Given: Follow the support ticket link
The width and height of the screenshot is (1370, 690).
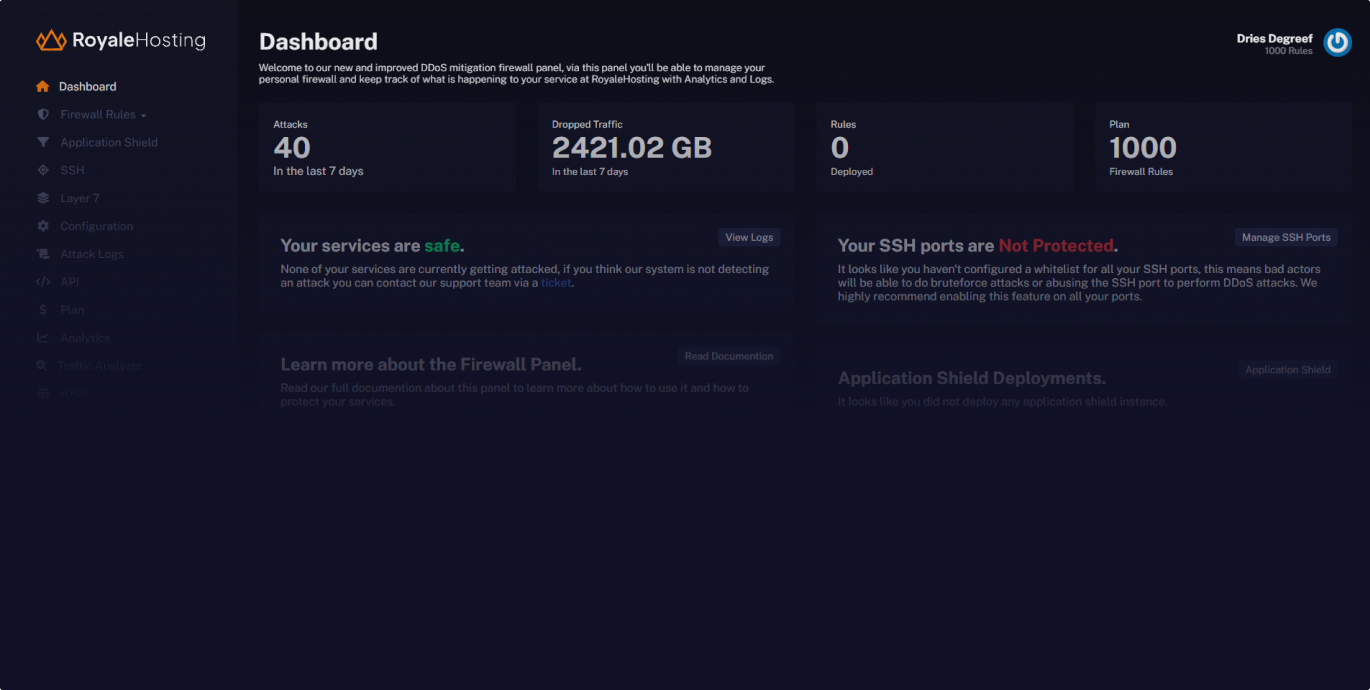Looking at the screenshot, I should 556,283.
